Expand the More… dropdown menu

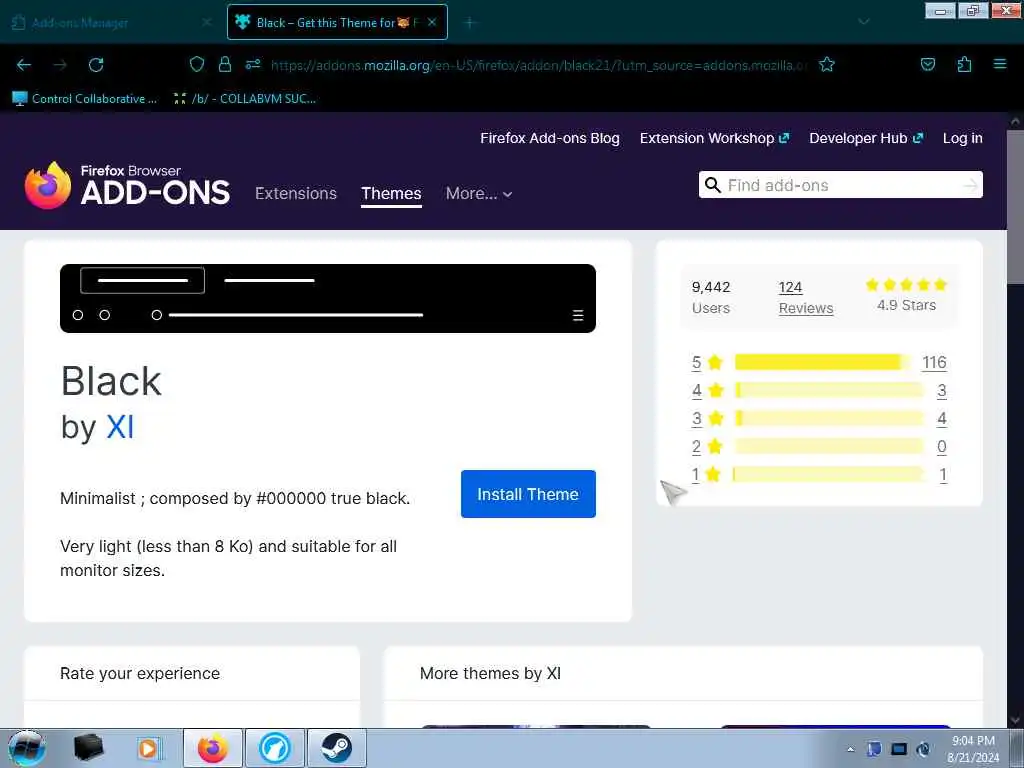coord(479,193)
